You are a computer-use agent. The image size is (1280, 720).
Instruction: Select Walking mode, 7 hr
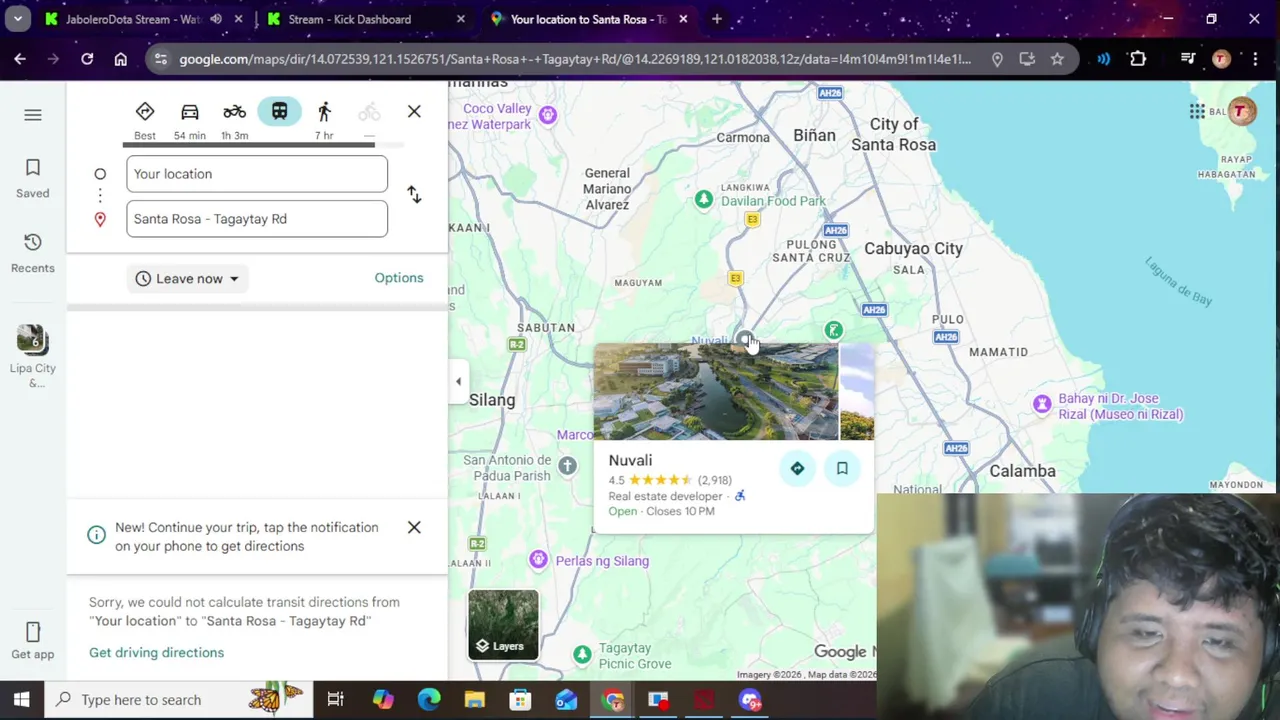(x=324, y=119)
